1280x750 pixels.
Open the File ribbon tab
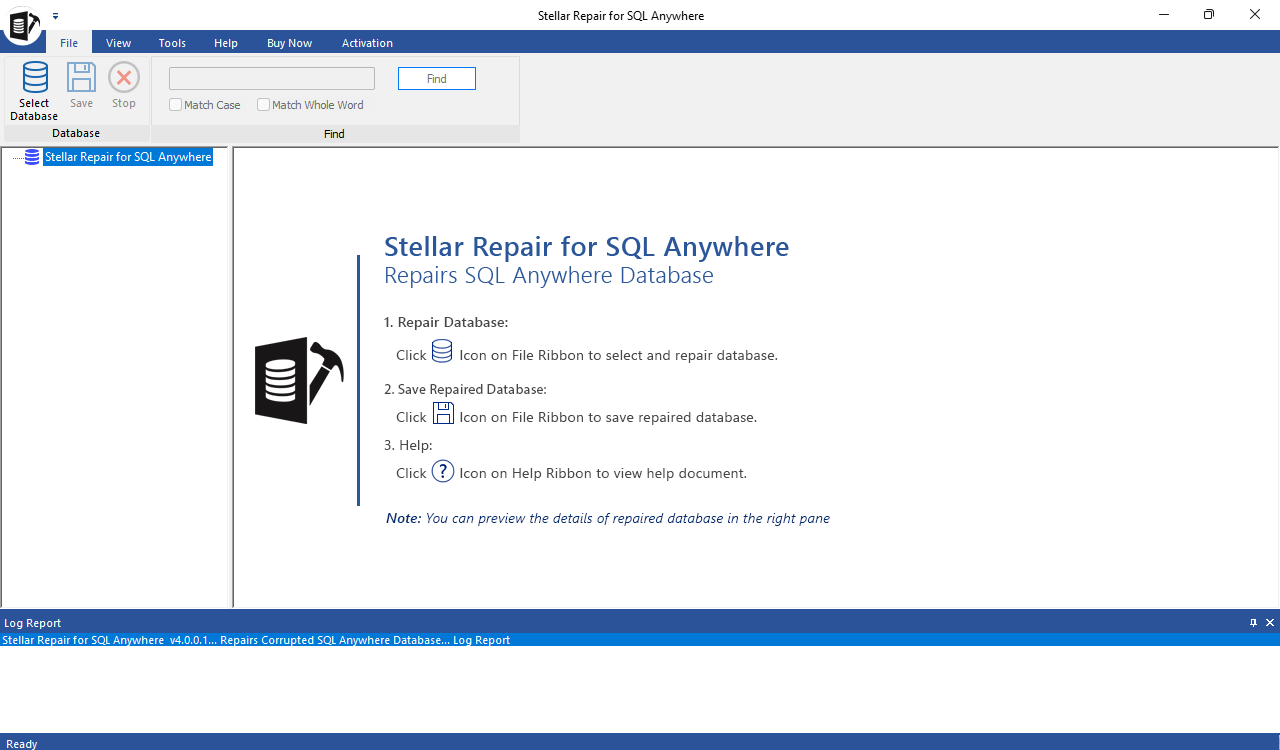(69, 43)
